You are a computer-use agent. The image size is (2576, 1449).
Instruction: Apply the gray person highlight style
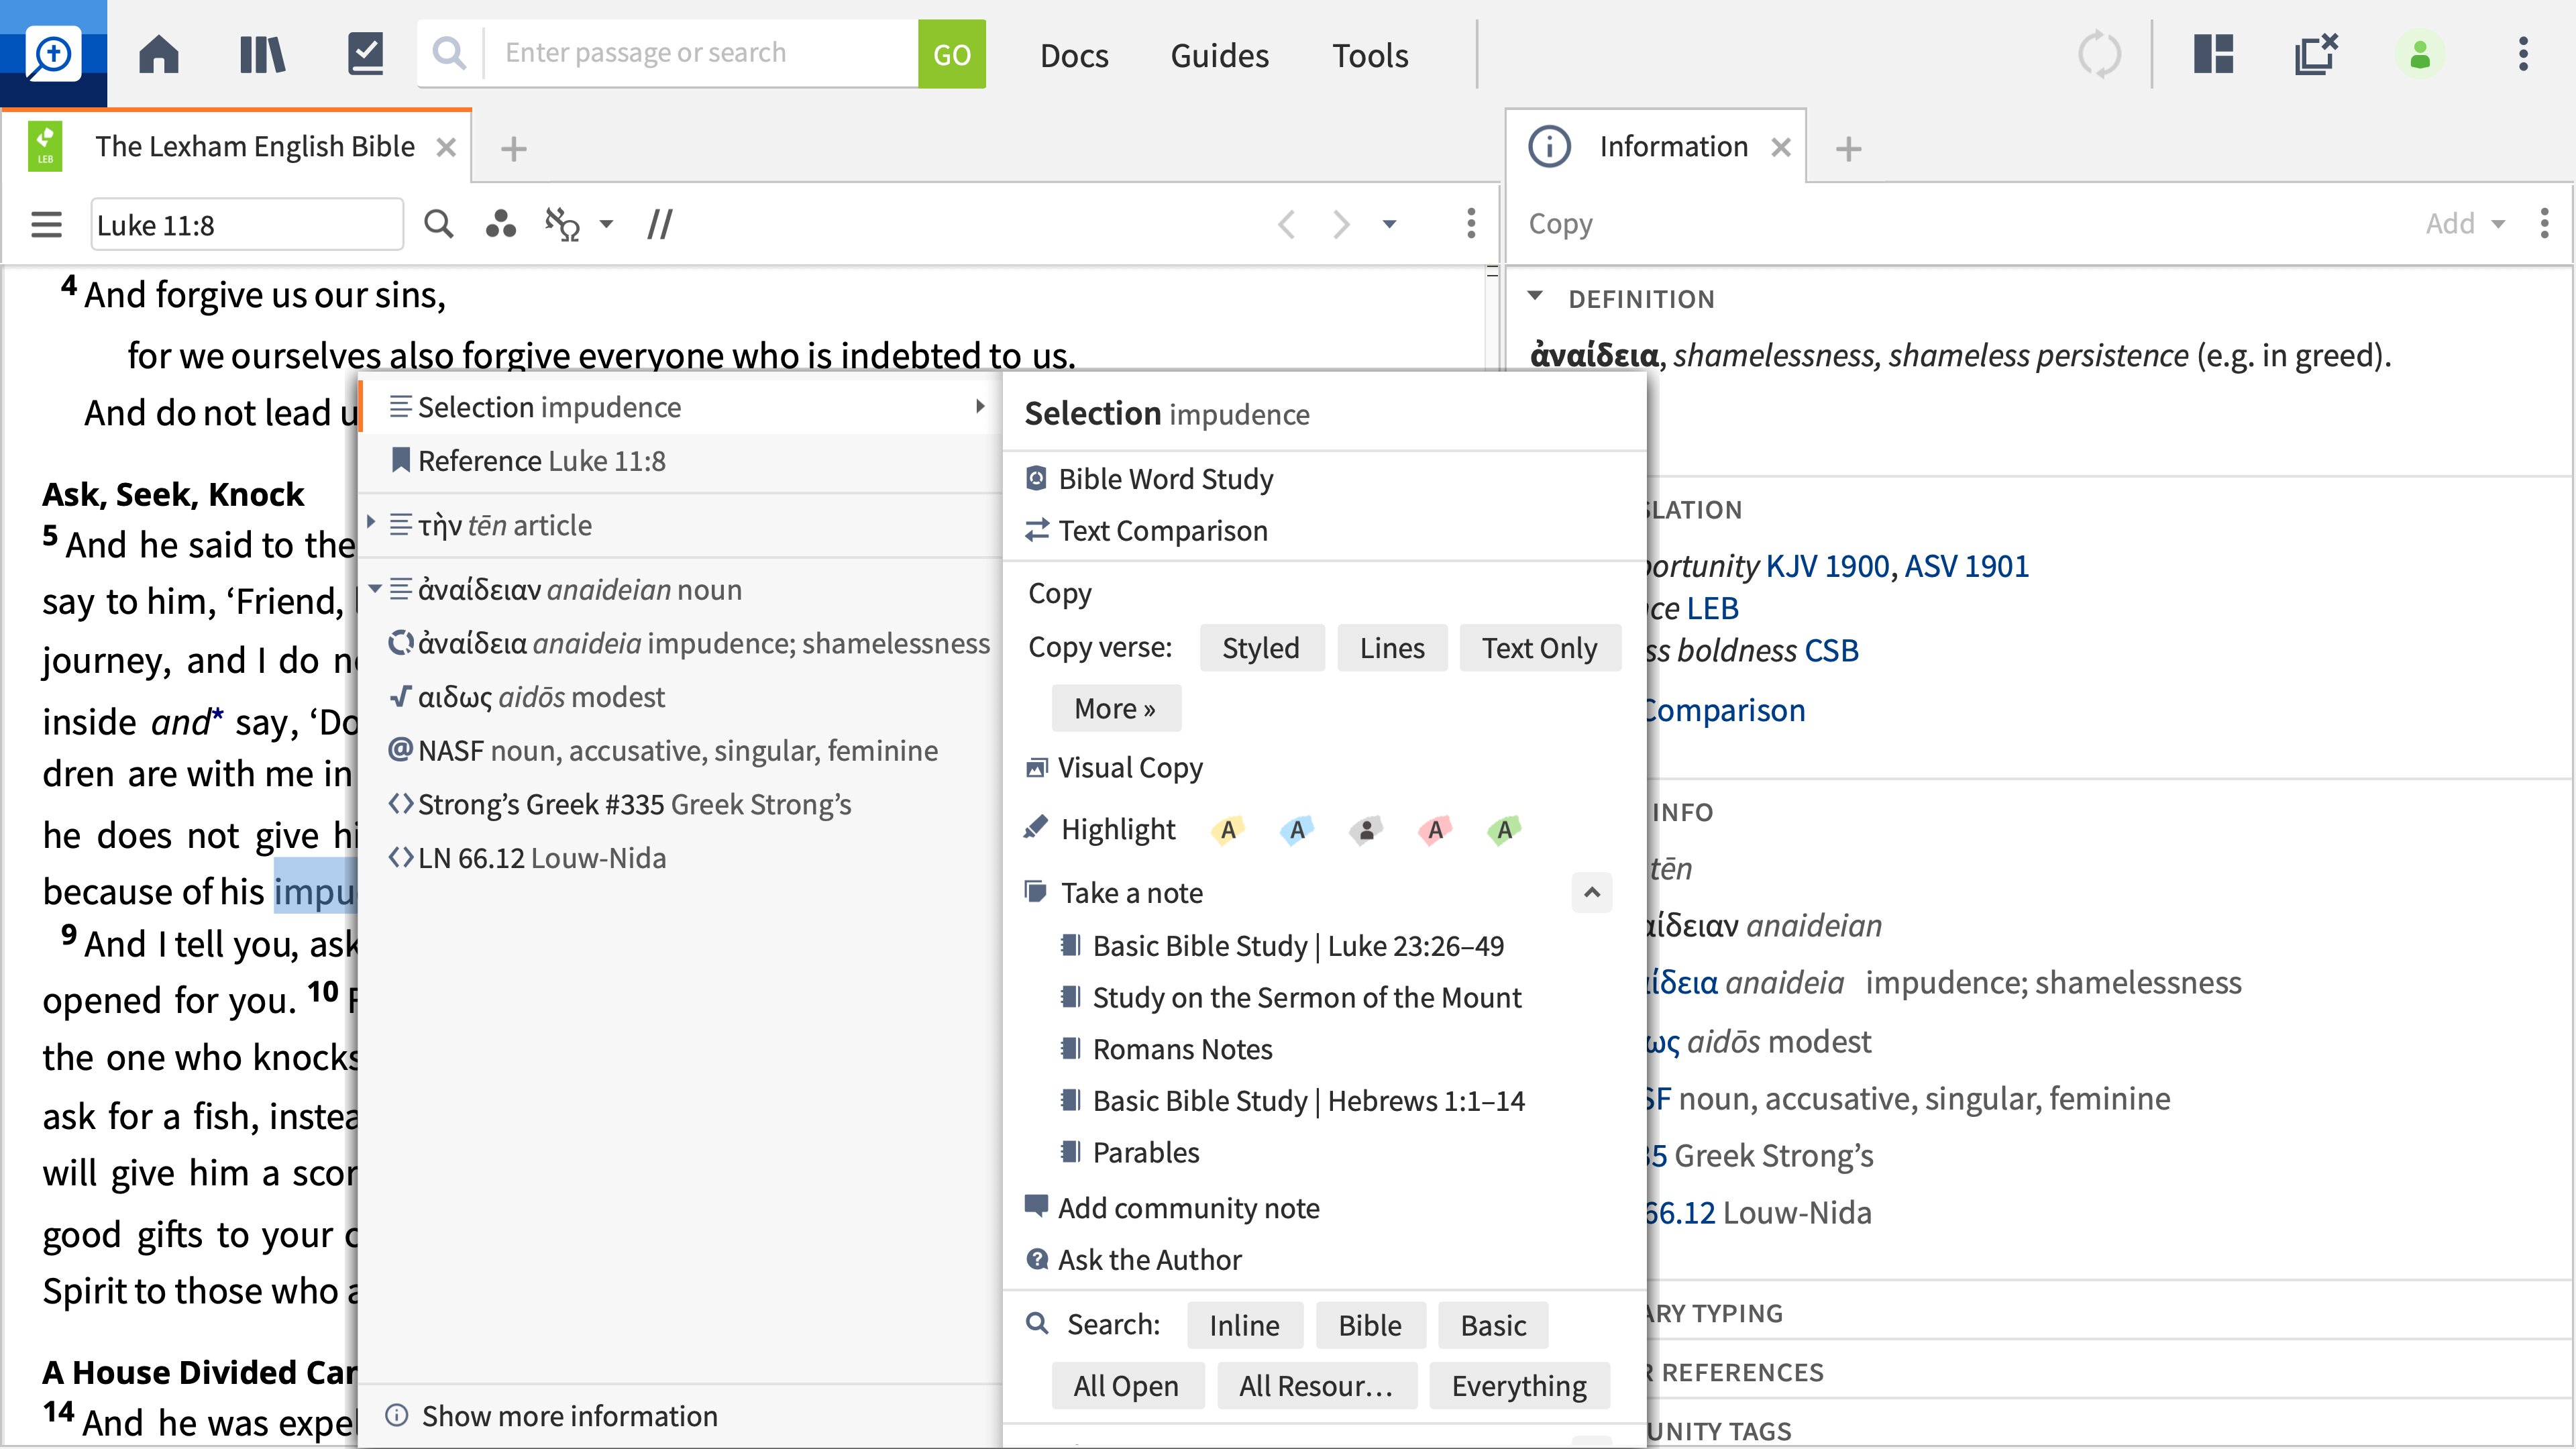coord(1366,829)
